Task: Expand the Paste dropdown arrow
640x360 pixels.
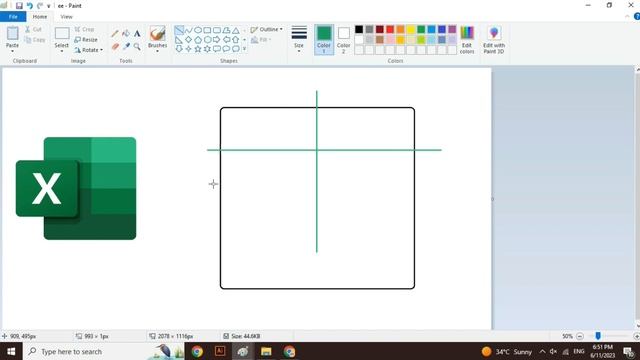Action: 12,51
